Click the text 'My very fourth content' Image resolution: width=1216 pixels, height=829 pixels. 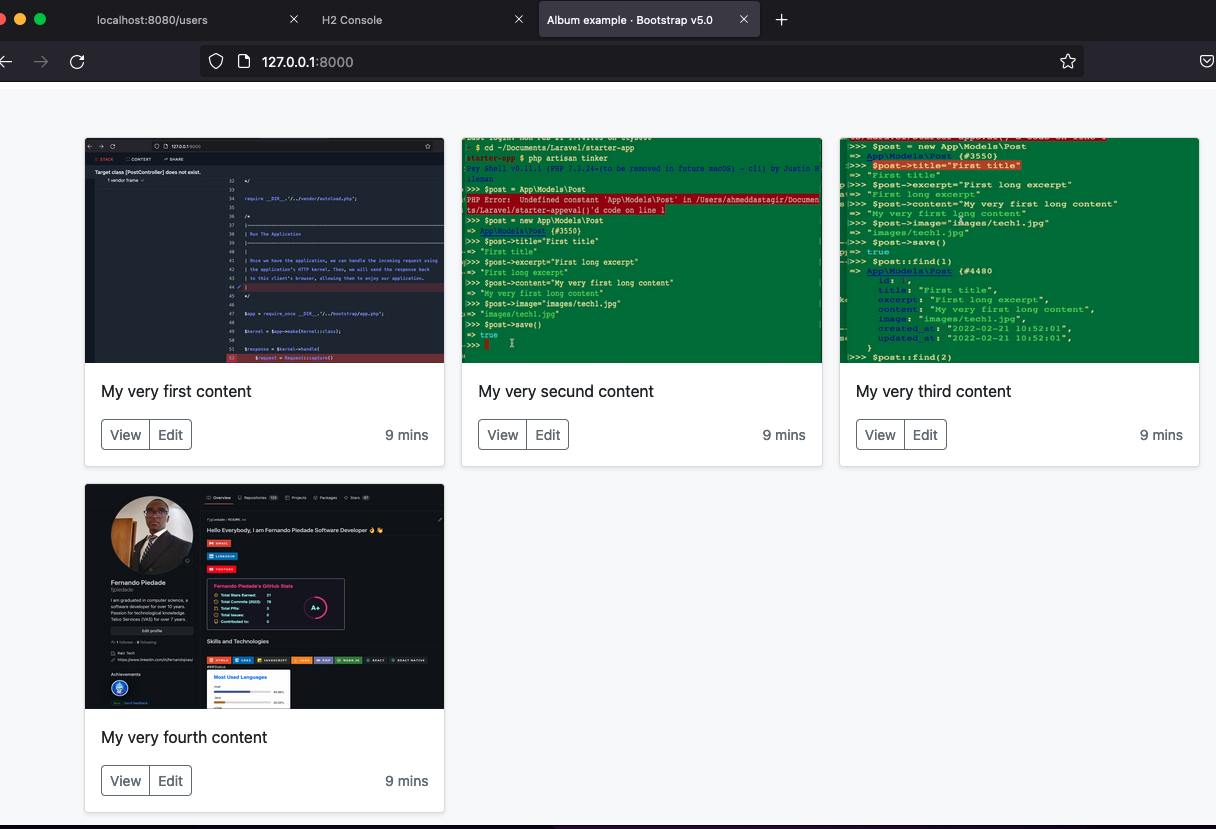(x=184, y=737)
